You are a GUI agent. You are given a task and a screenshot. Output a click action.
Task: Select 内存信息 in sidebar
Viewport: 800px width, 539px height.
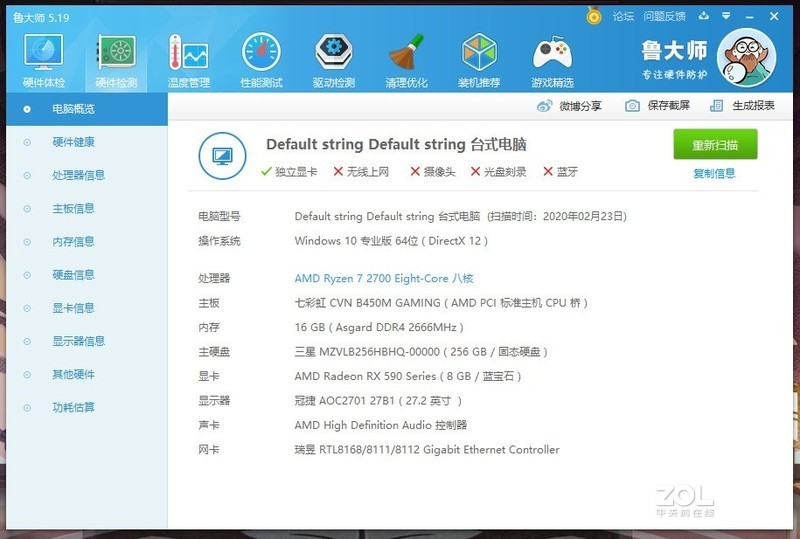(87, 241)
